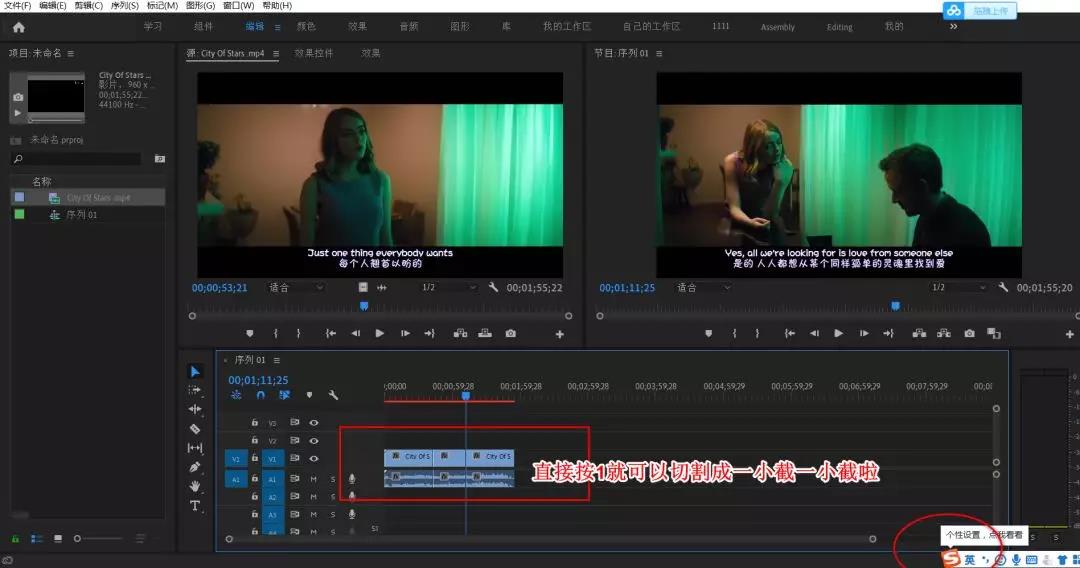Select the Selection tool arrow

[195, 372]
